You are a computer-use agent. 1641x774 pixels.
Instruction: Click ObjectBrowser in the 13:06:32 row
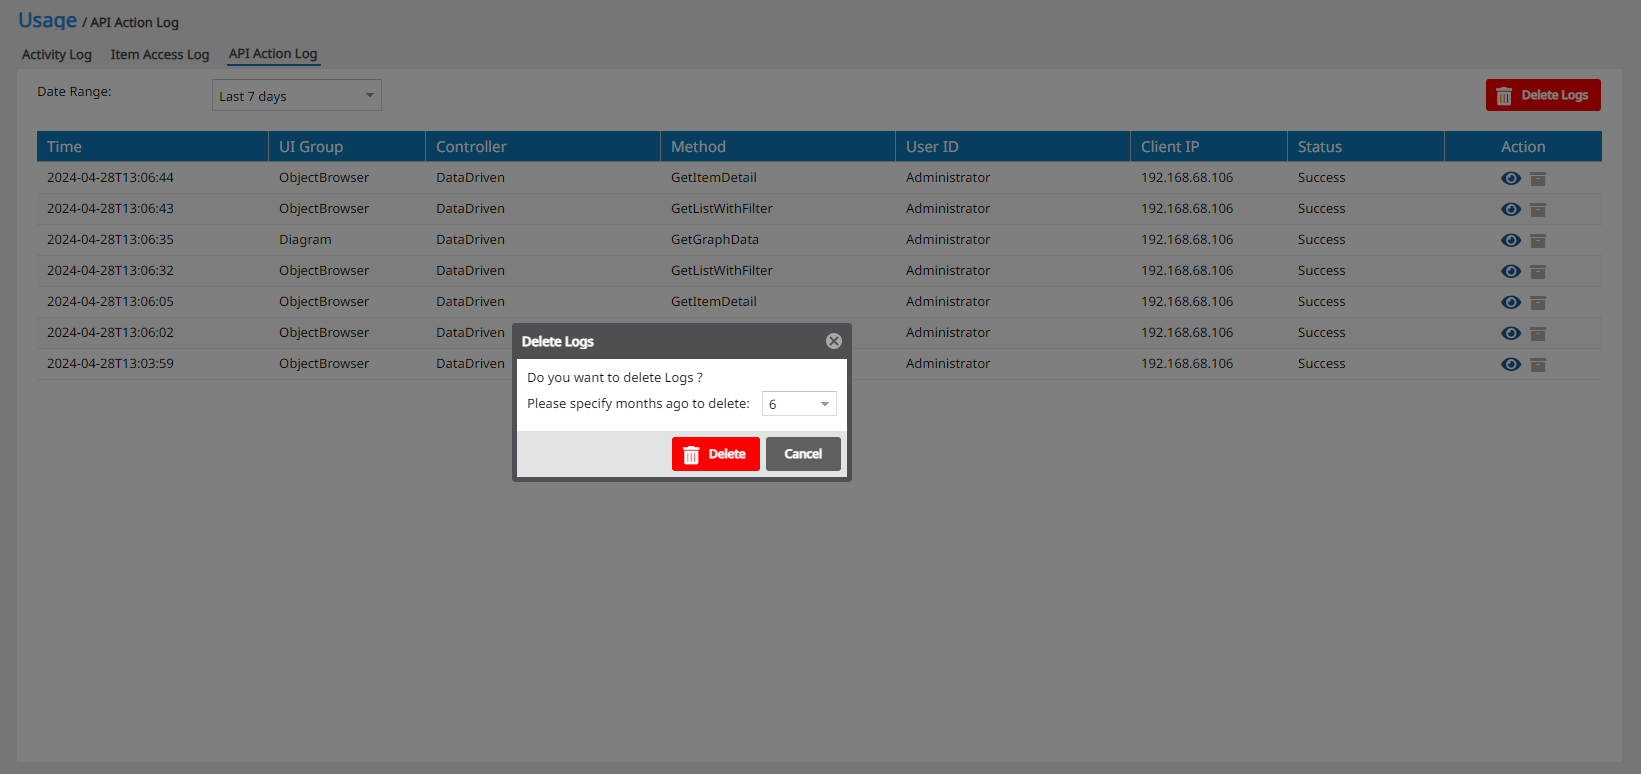coord(324,271)
